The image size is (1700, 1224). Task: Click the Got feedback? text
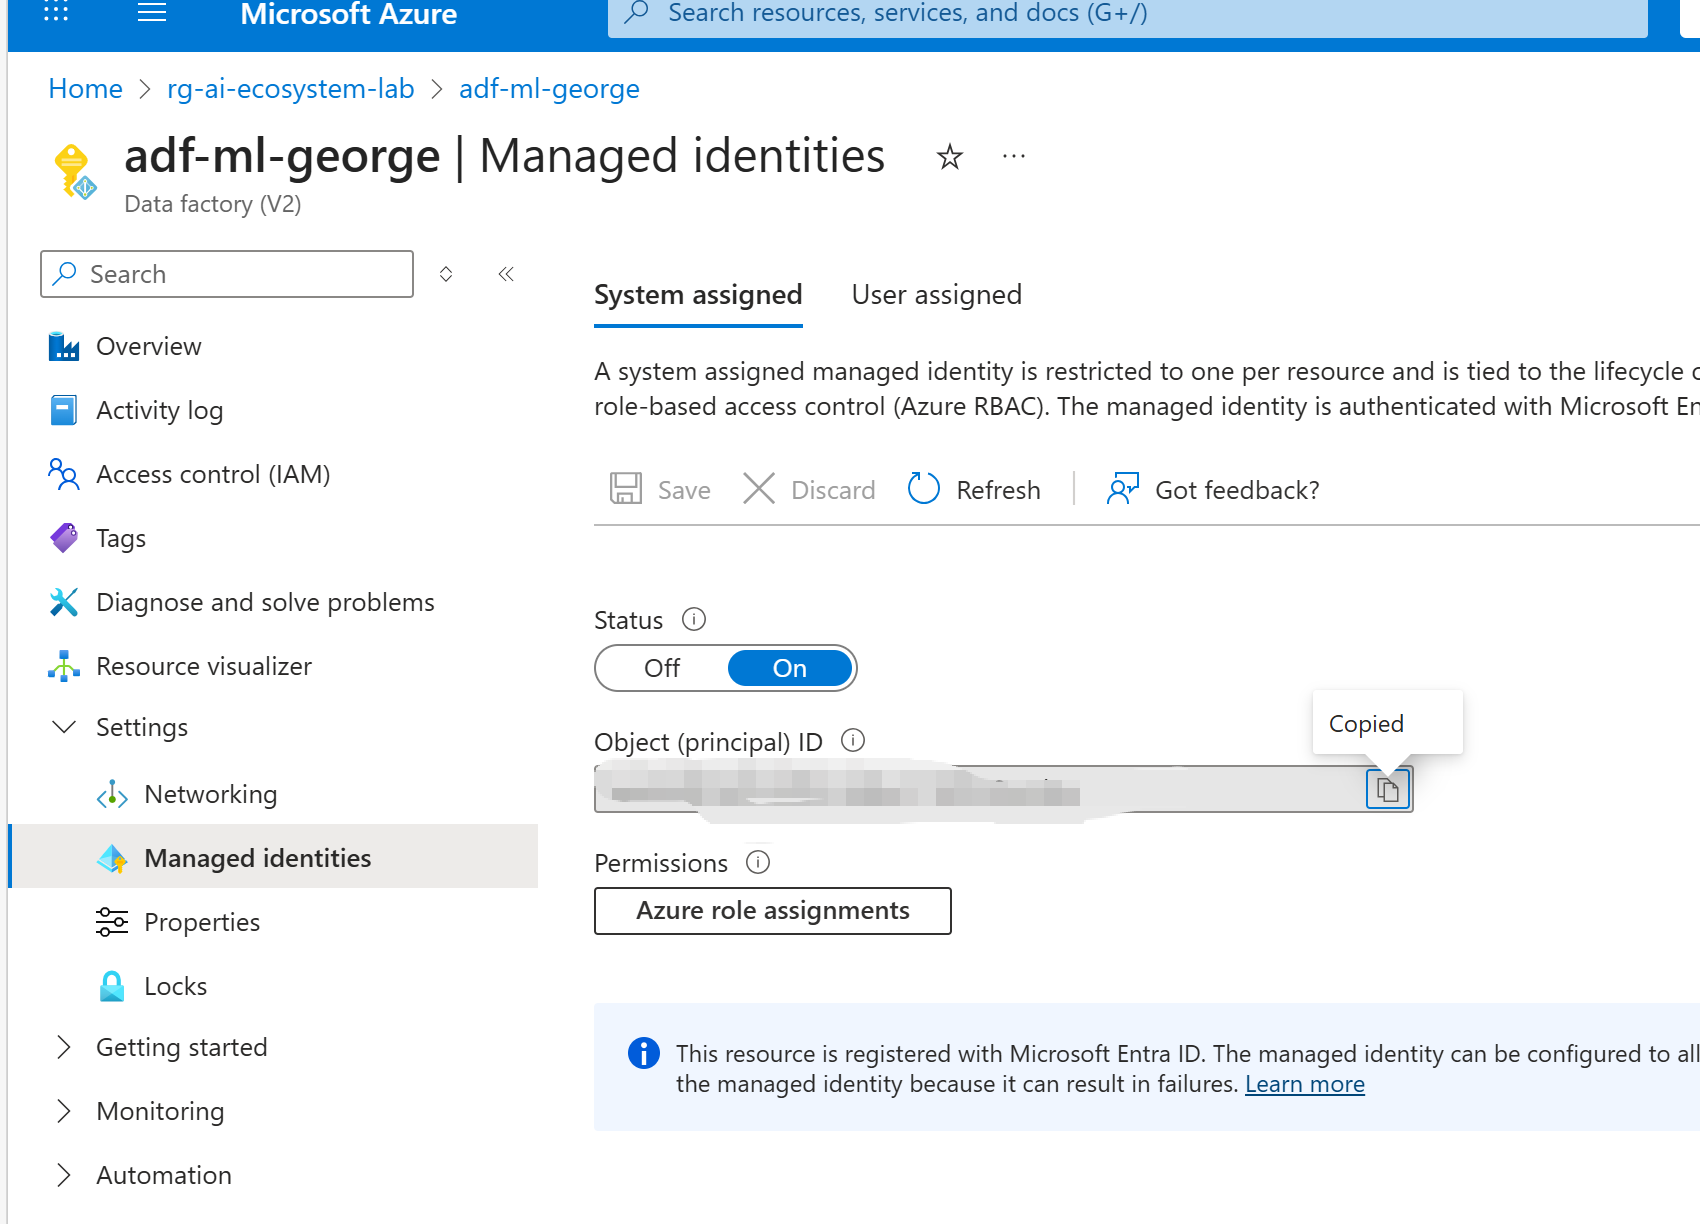click(1237, 490)
